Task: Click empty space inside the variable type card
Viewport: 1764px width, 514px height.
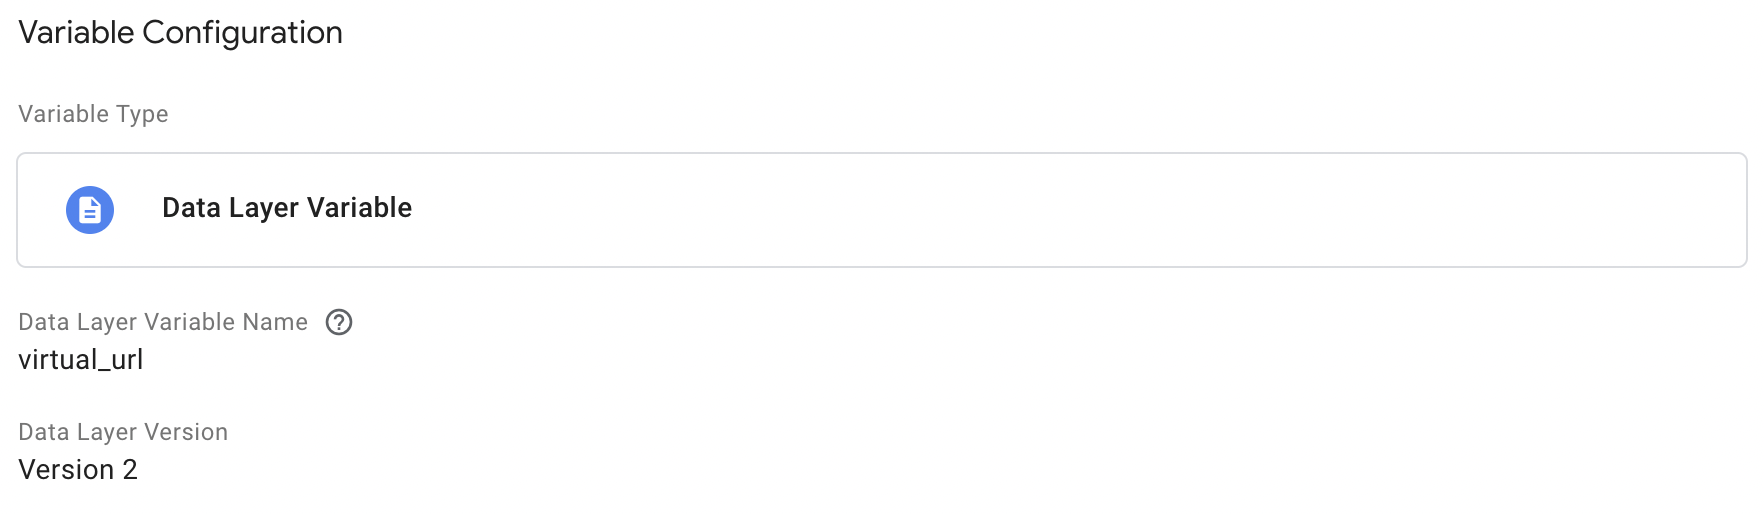Action: click(x=1000, y=210)
